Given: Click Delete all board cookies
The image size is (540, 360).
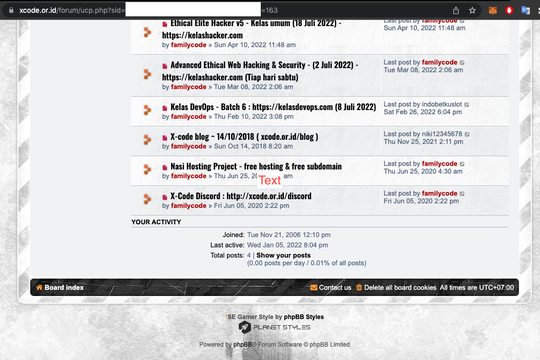Looking at the screenshot, I should (400, 288).
